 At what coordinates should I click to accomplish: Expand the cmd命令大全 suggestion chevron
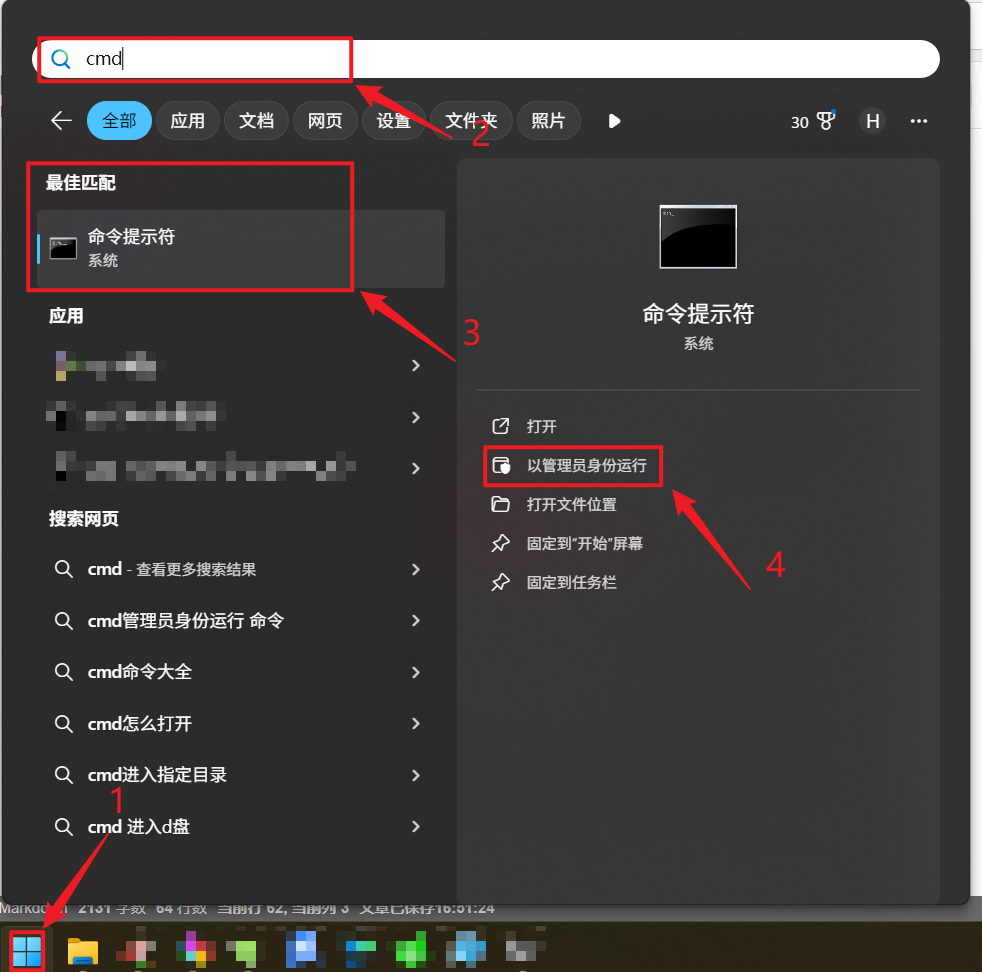click(x=415, y=672)
